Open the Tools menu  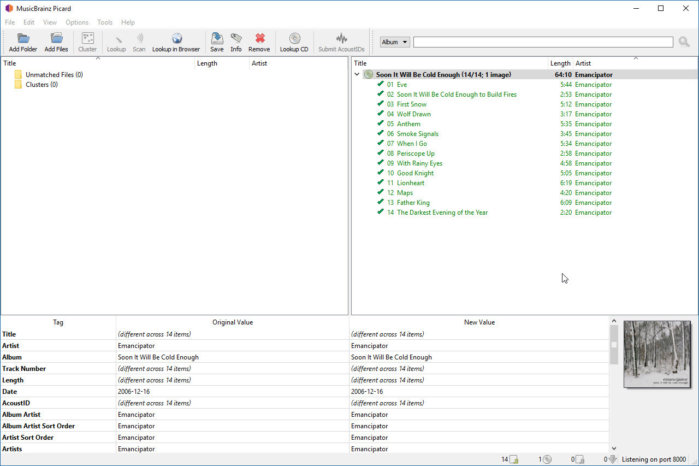point(105,22)
